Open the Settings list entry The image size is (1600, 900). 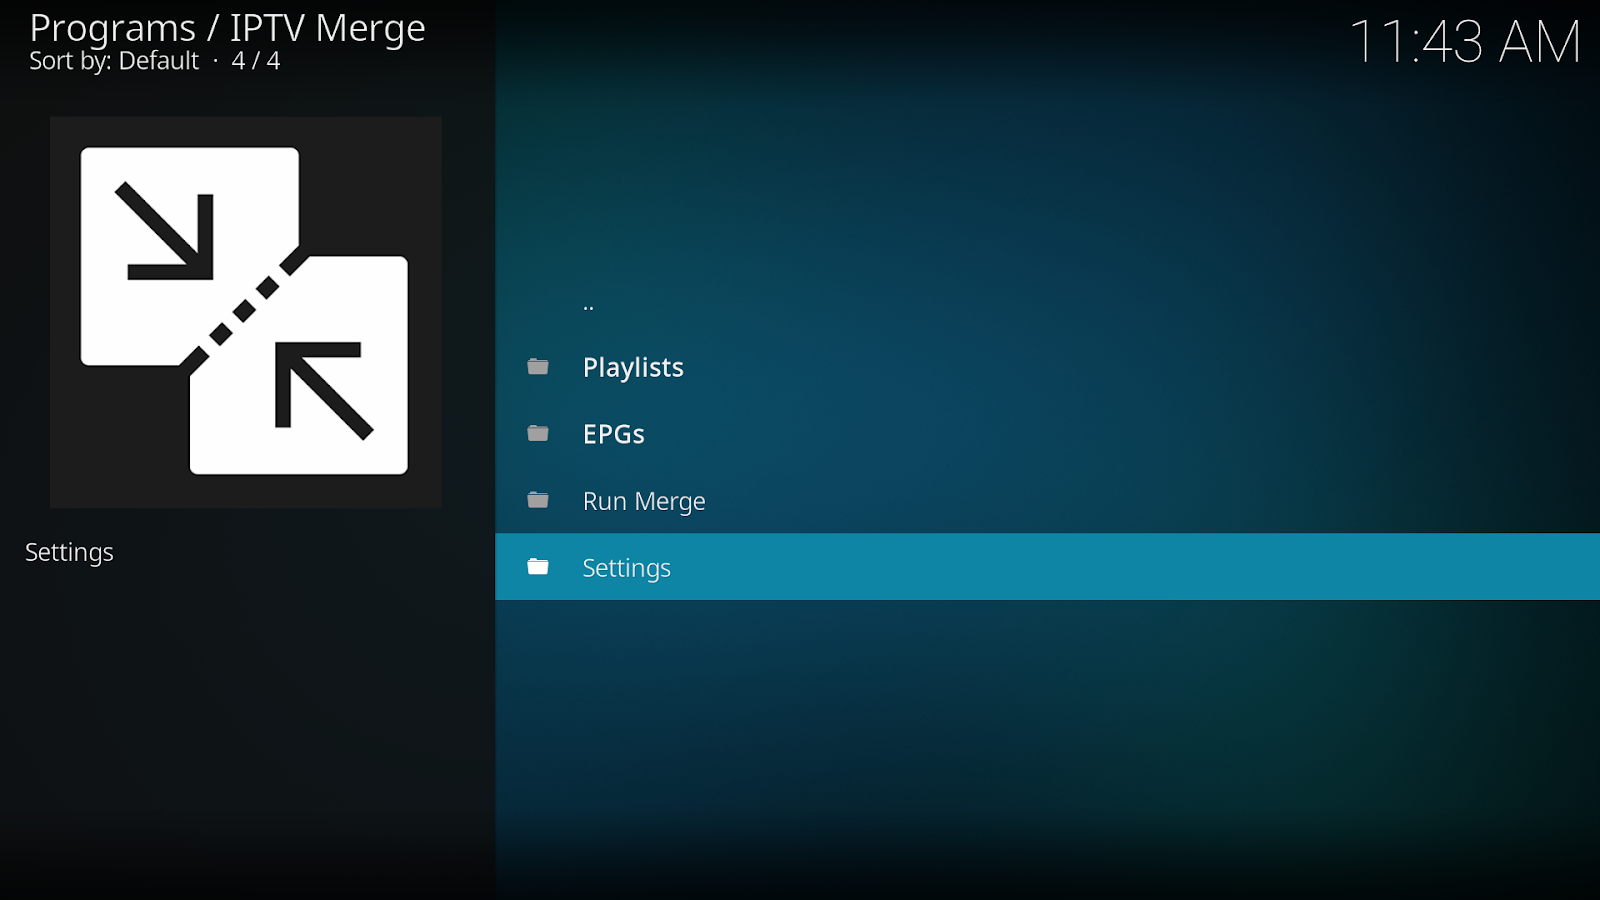1047,567
